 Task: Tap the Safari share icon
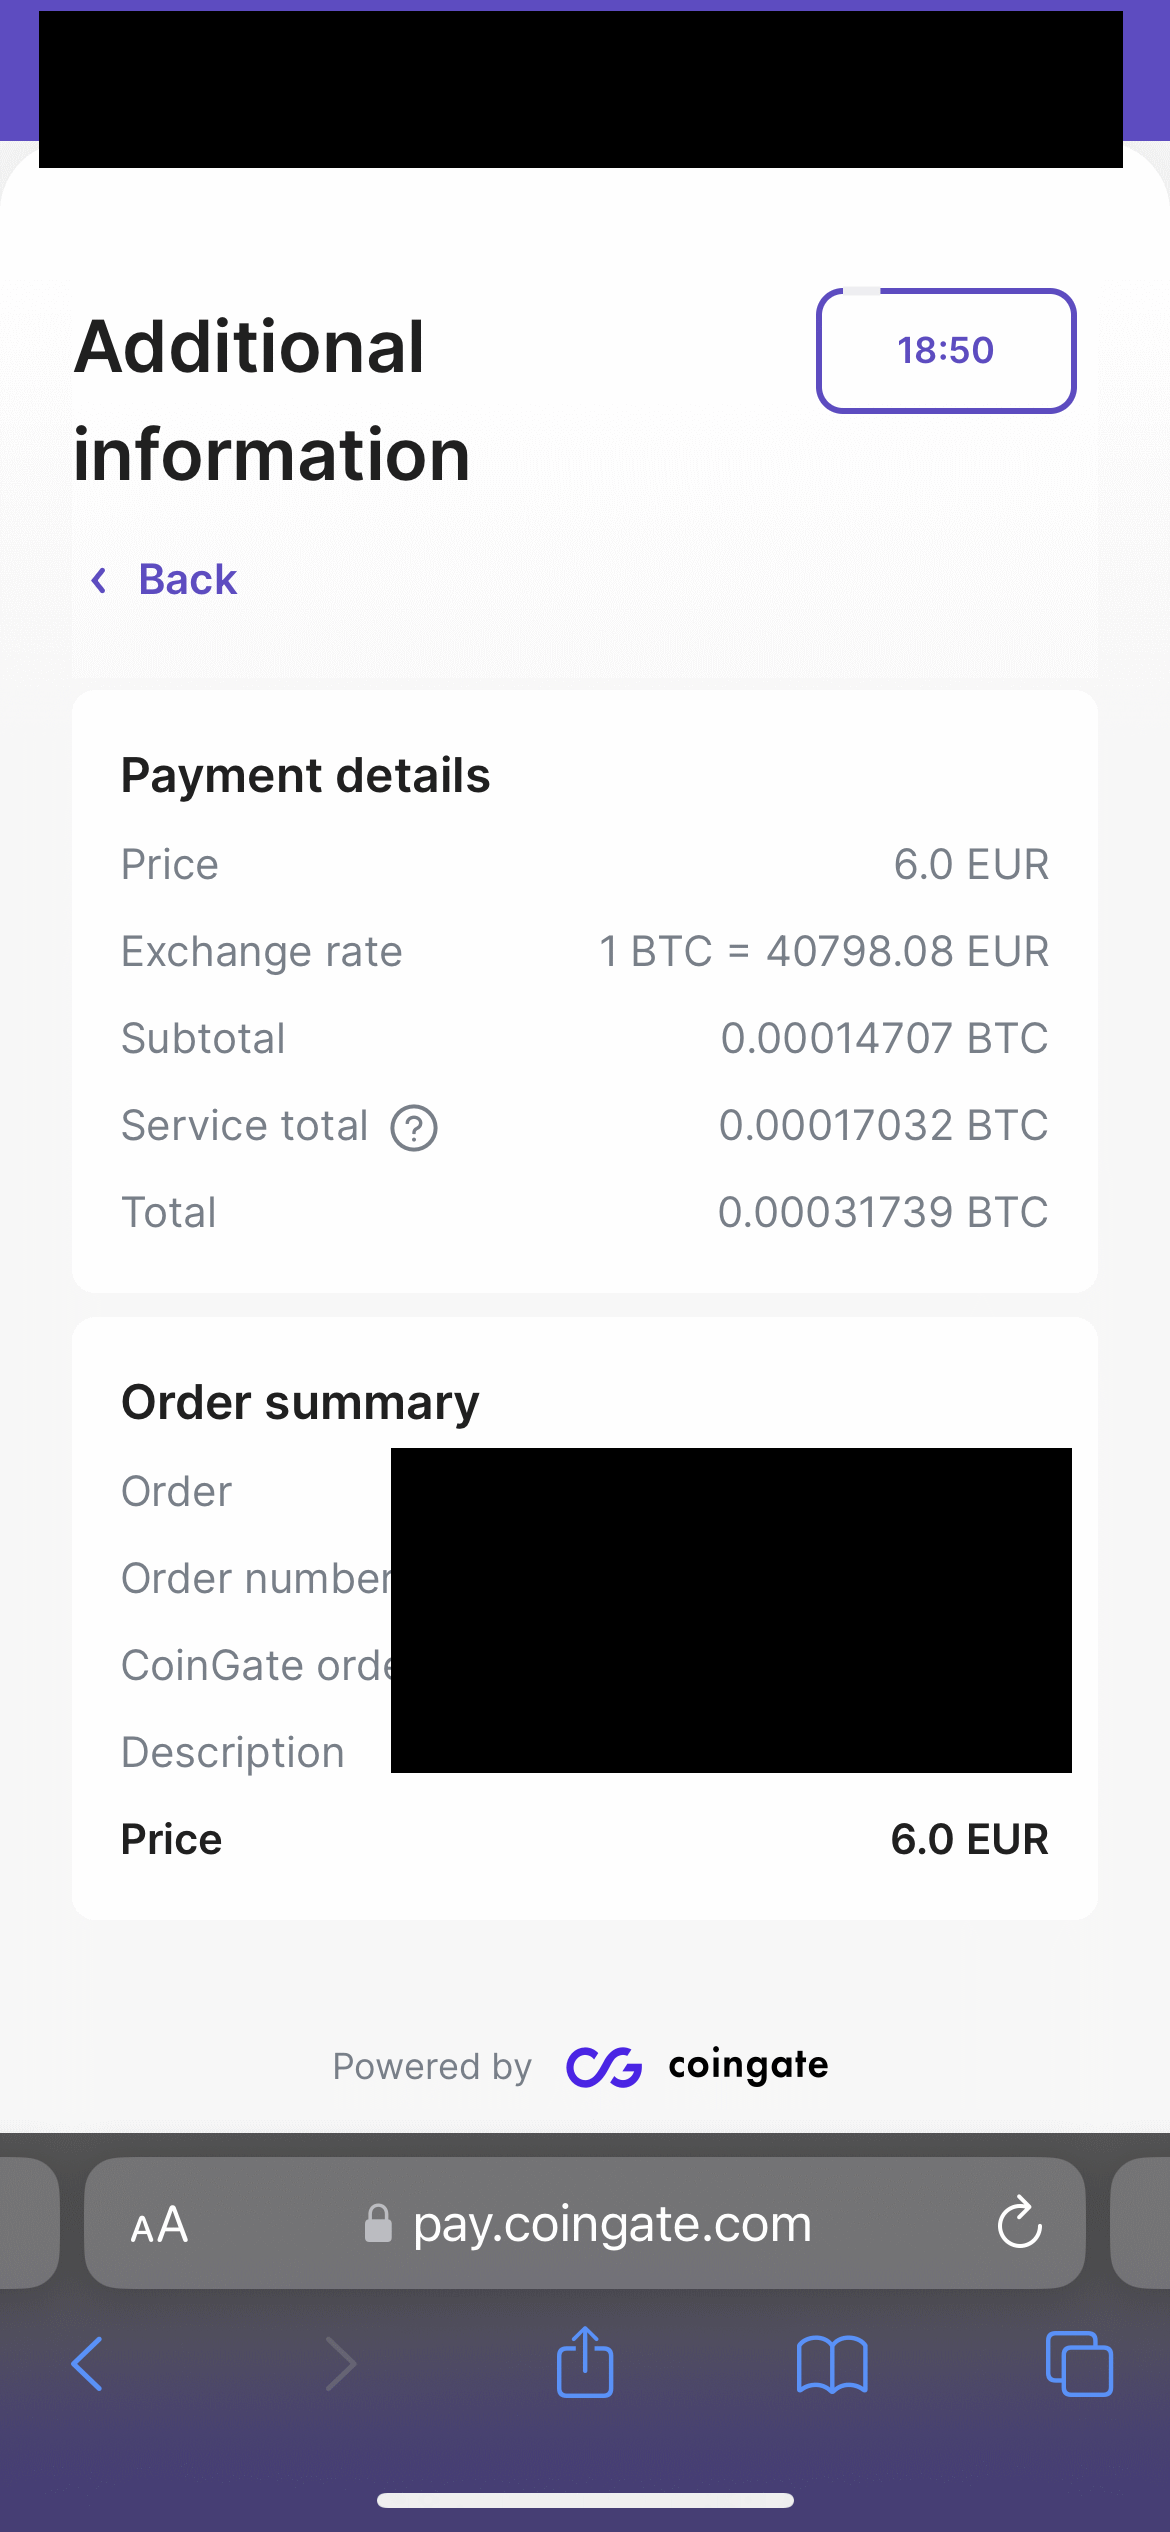pos(585,2363)
